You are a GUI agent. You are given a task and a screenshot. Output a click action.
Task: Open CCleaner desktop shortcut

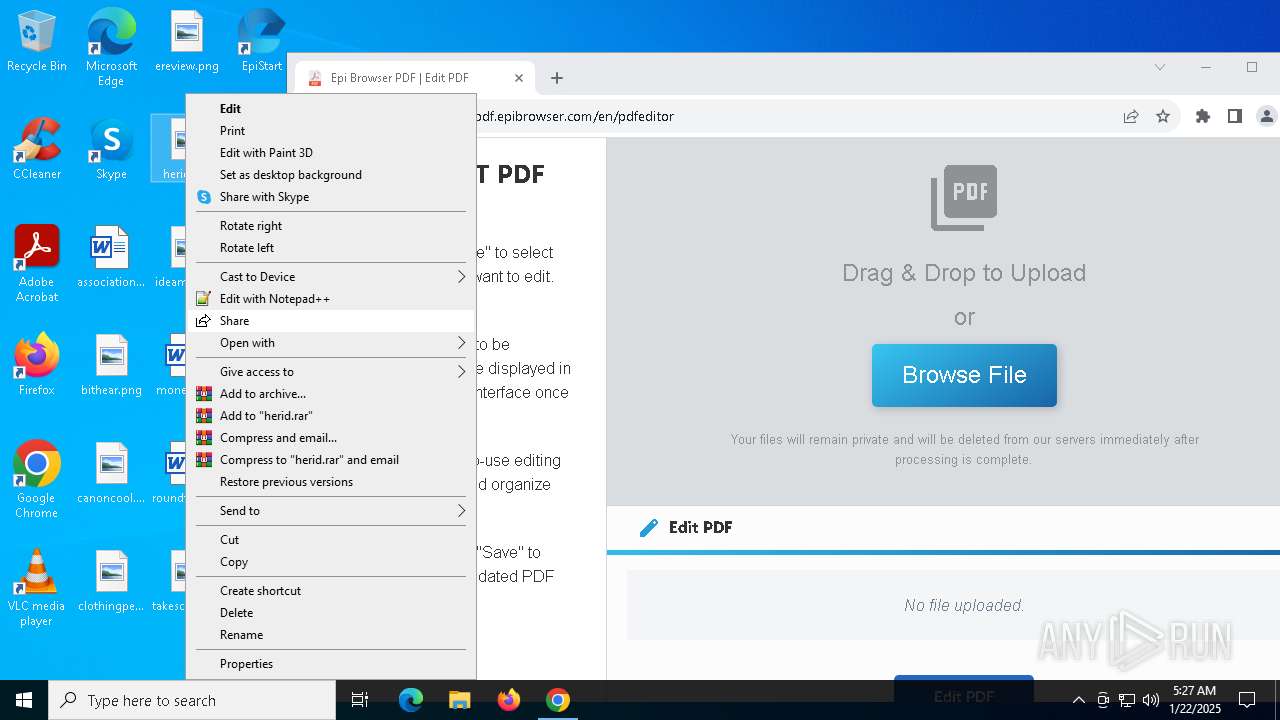click(37, 149)
